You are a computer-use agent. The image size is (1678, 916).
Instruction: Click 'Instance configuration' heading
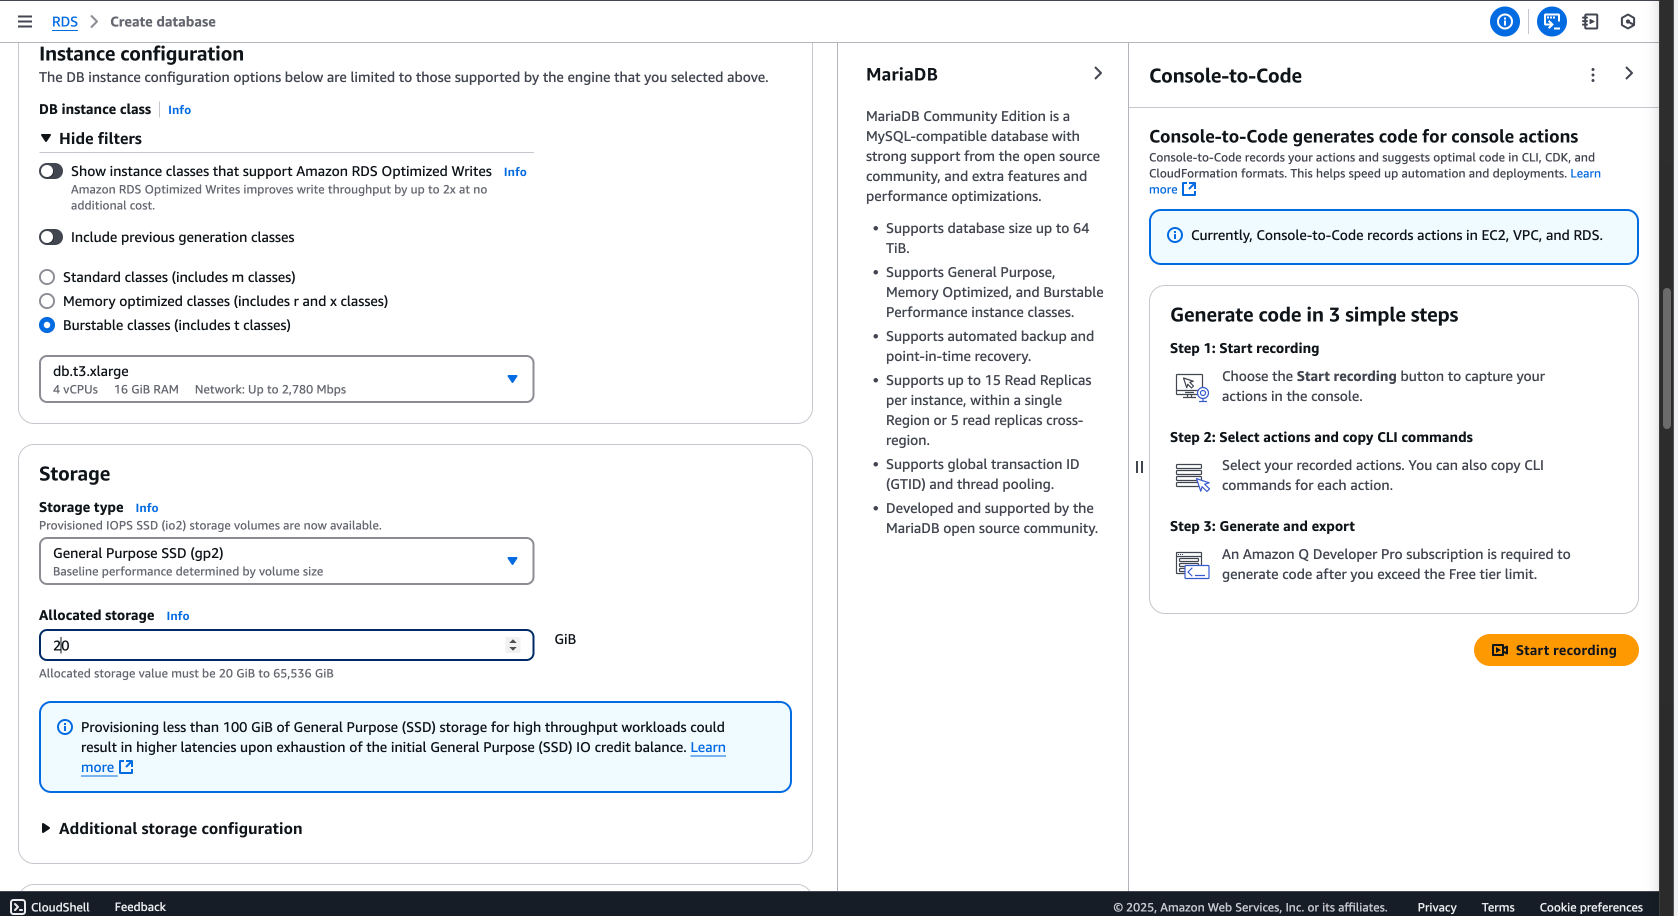[141, 54]
